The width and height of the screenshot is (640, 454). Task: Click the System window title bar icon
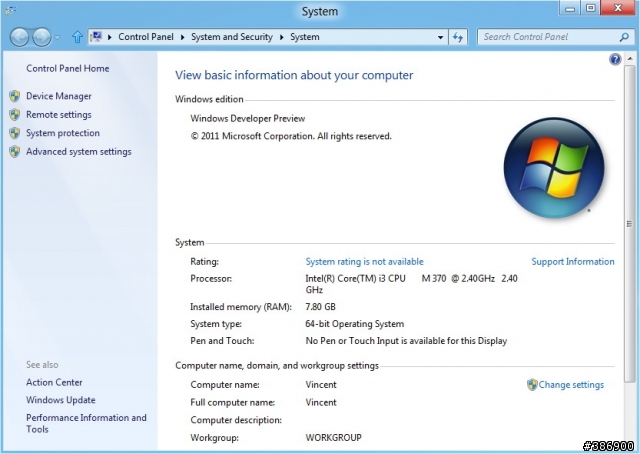tap(11, 10)
